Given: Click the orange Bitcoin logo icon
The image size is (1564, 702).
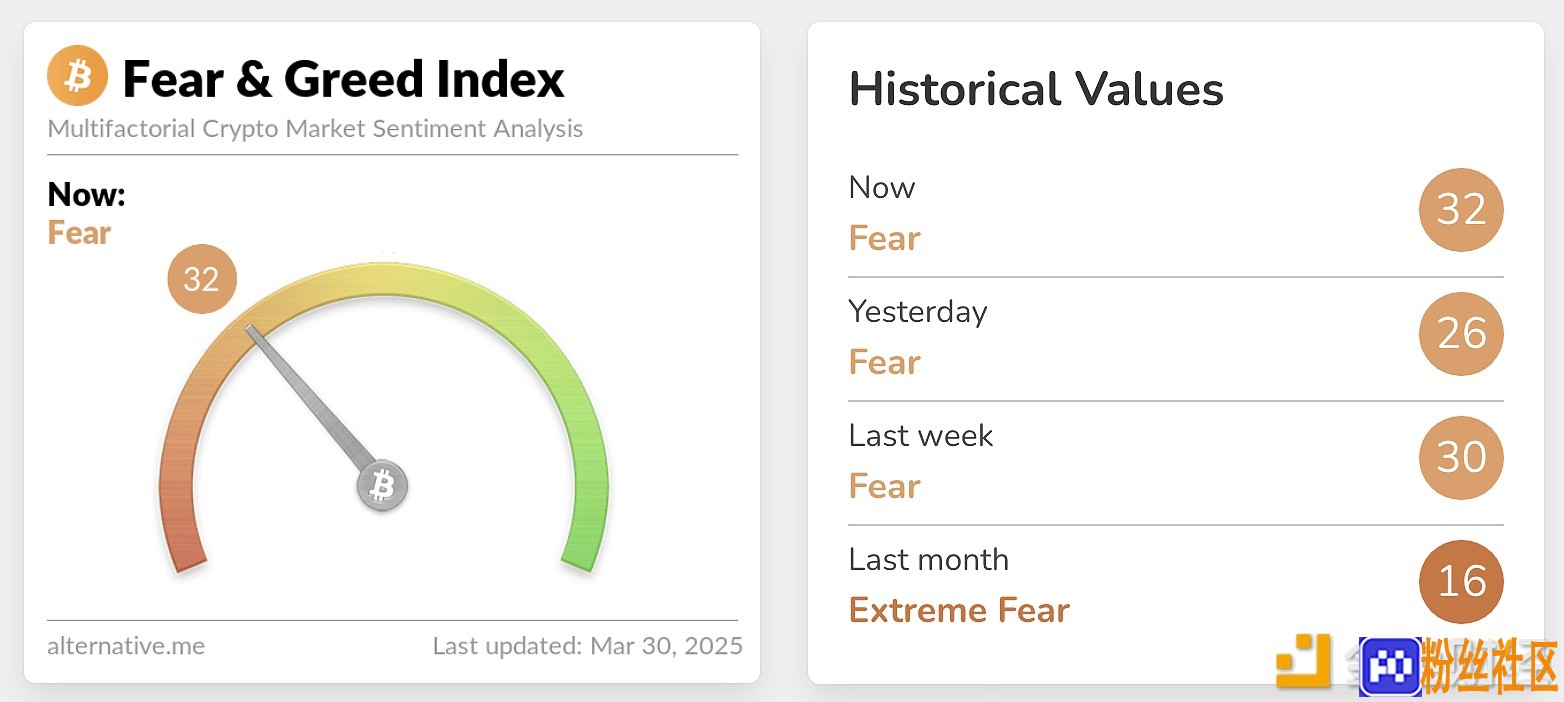Looking at the screenshot, I should click(x=77, y=76).
